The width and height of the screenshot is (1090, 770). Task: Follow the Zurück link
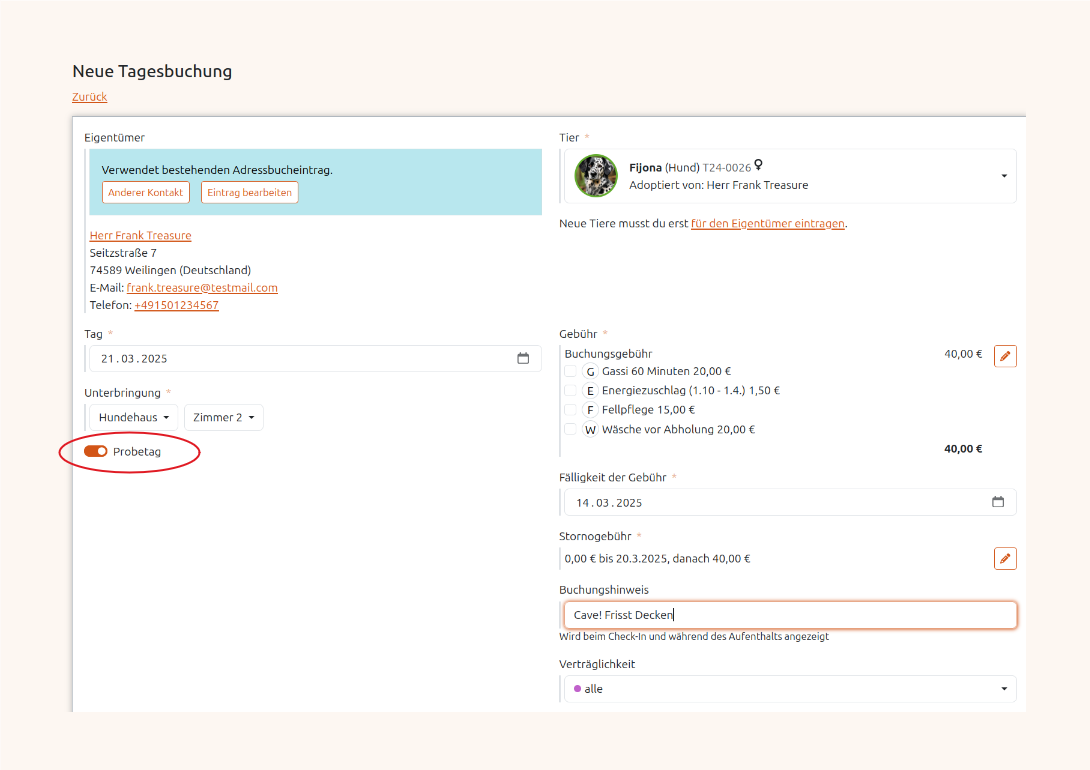click(89, 97)
